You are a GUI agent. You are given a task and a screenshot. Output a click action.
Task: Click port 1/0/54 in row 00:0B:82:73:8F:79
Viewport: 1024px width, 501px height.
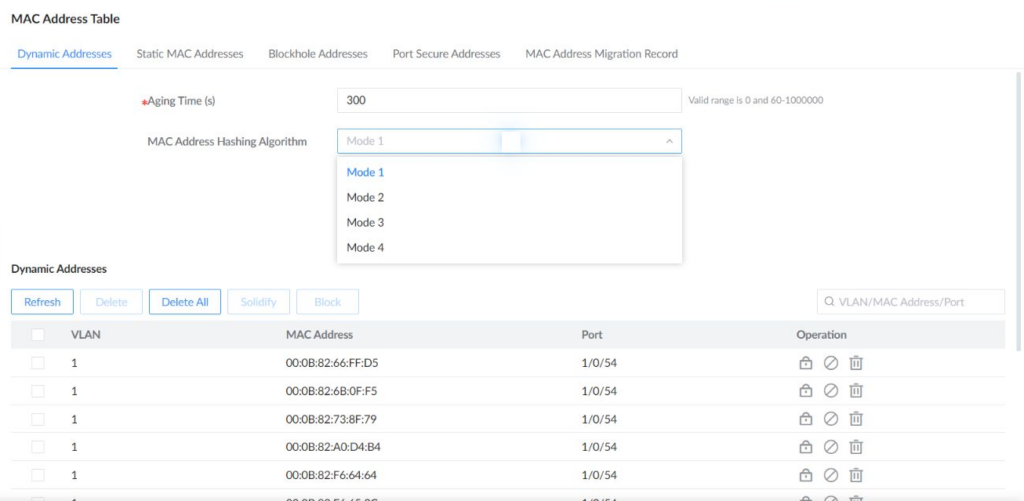pos(599,419)
